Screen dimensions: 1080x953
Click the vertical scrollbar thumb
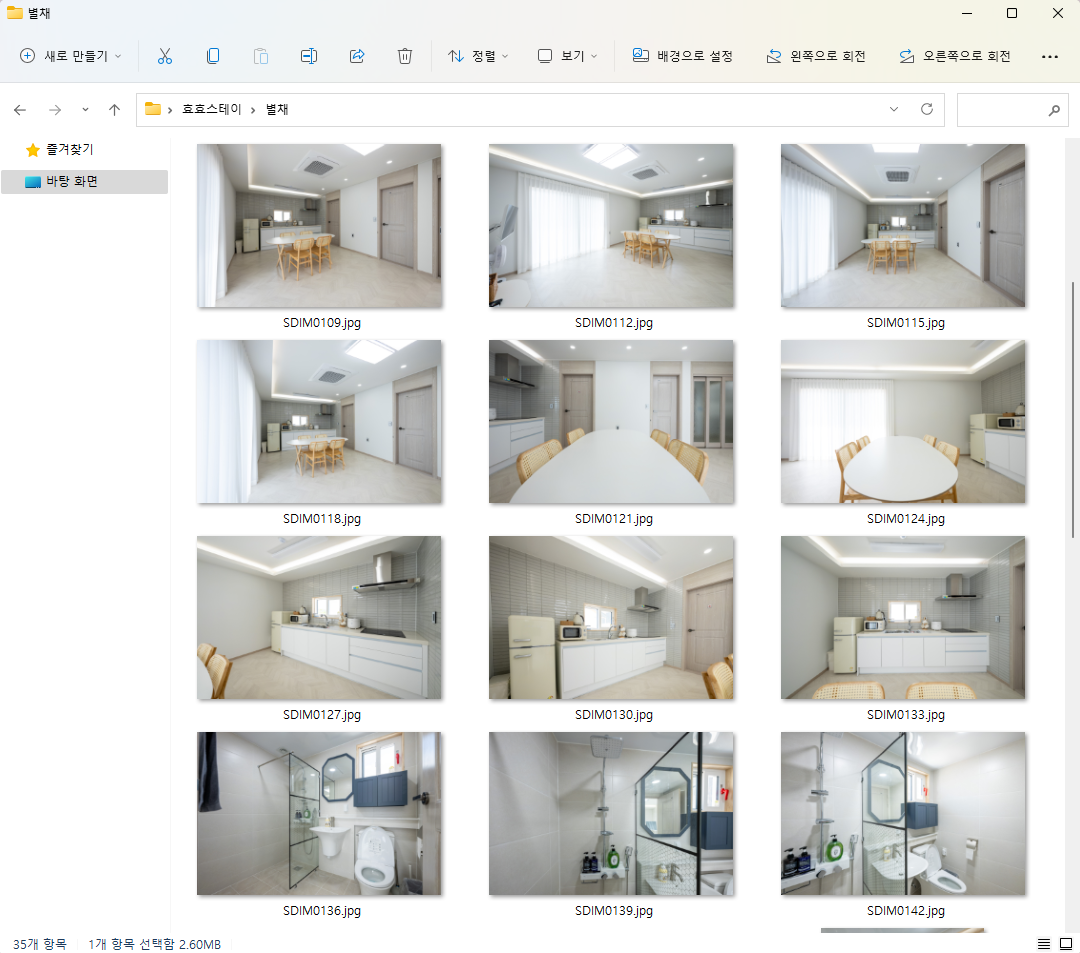point(1072,410)
